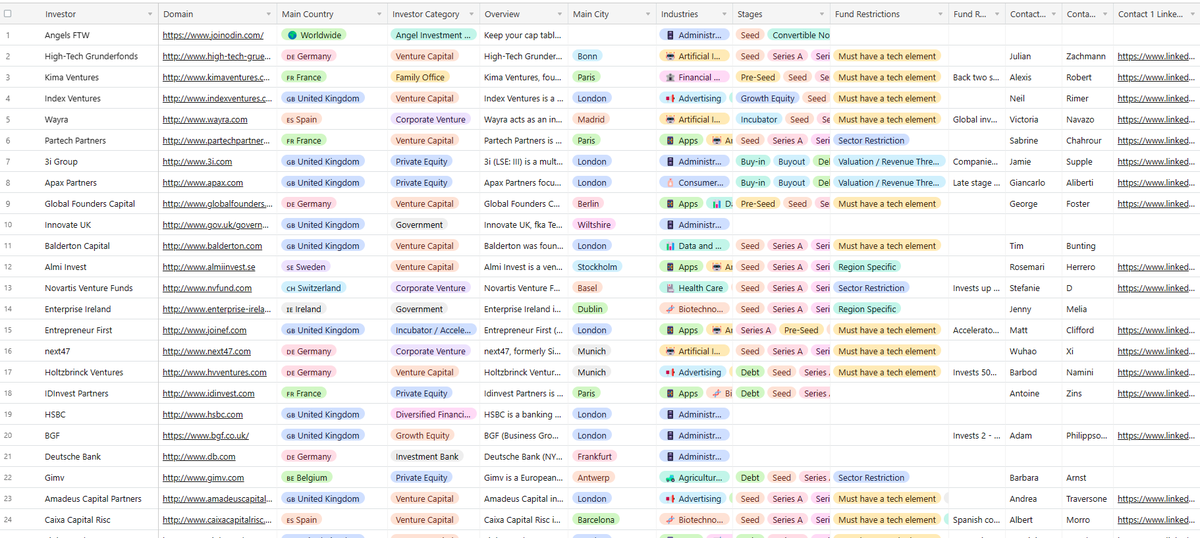
Task: Open the Industries column dropdown arrow
Action: (x=724, y=14)
